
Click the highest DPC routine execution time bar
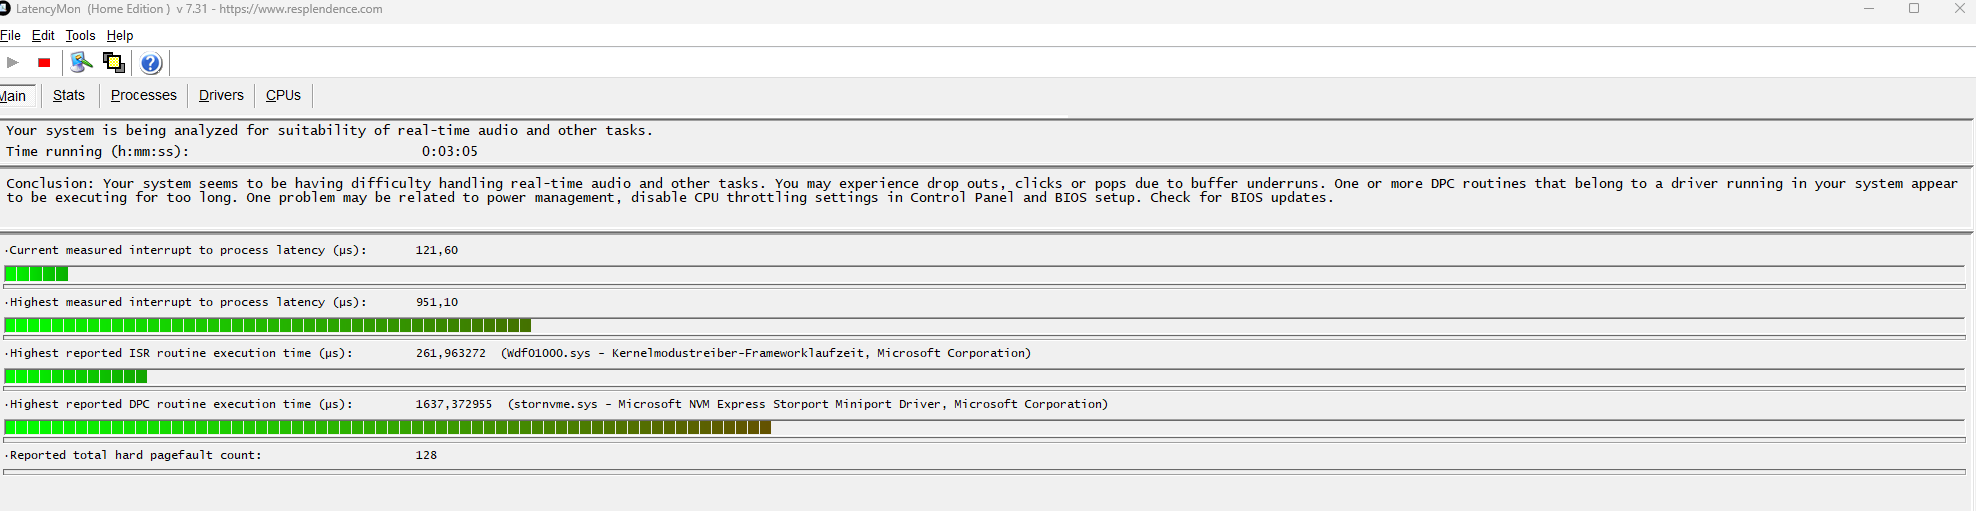point(387,428)
